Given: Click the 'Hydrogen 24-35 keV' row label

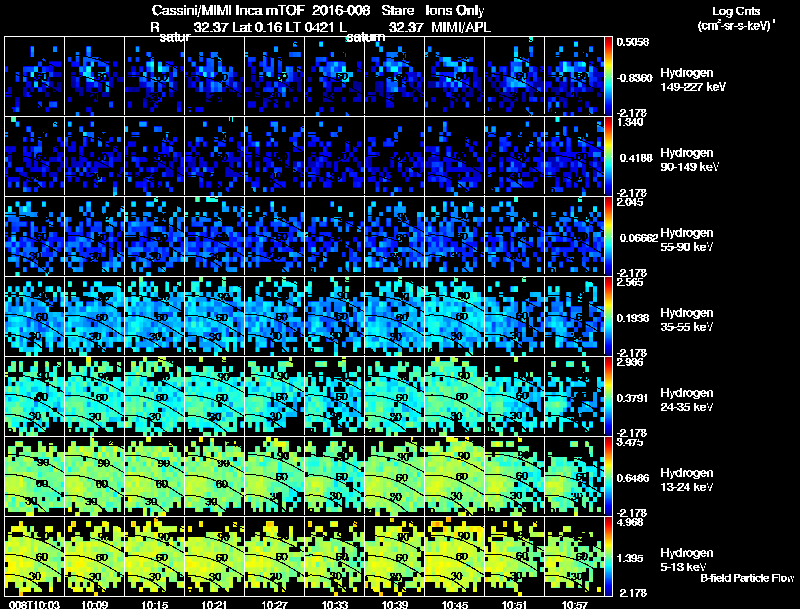Looking at the screenshot, I should pos(687,400).
